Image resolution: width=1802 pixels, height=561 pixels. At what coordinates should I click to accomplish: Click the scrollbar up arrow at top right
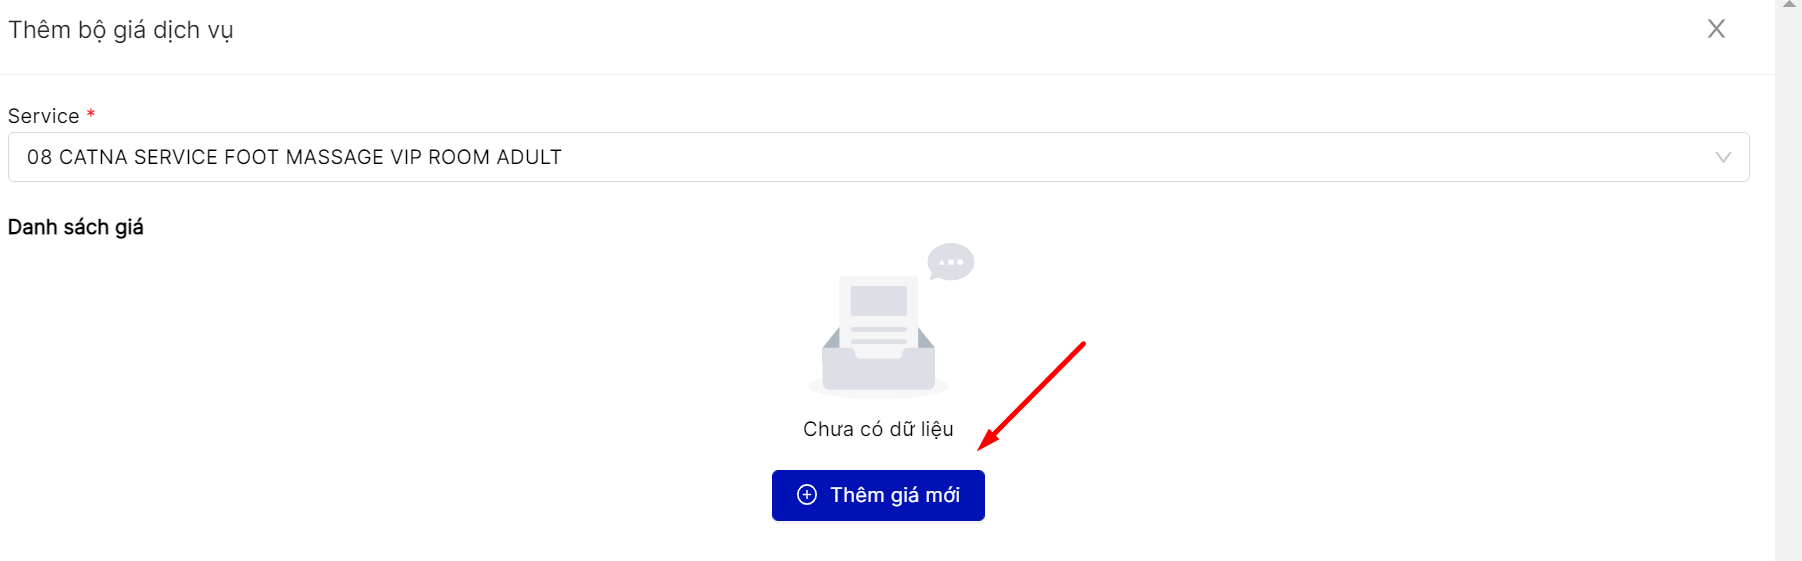click(x=1789, y=5)
